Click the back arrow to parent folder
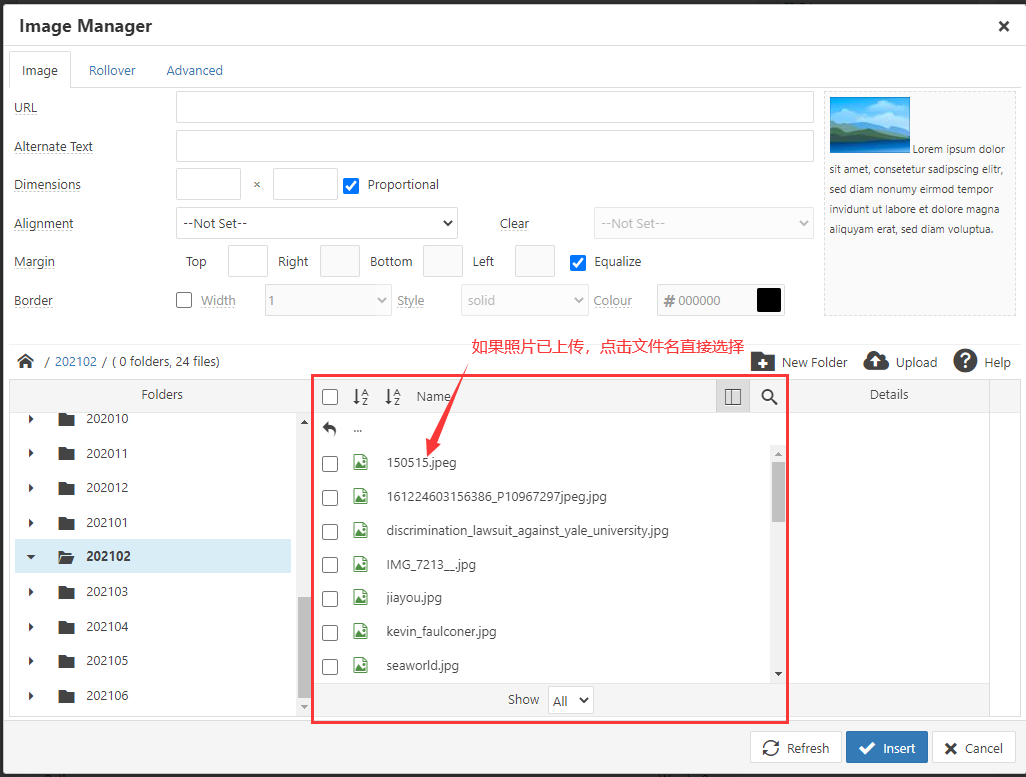 point(330,429)
